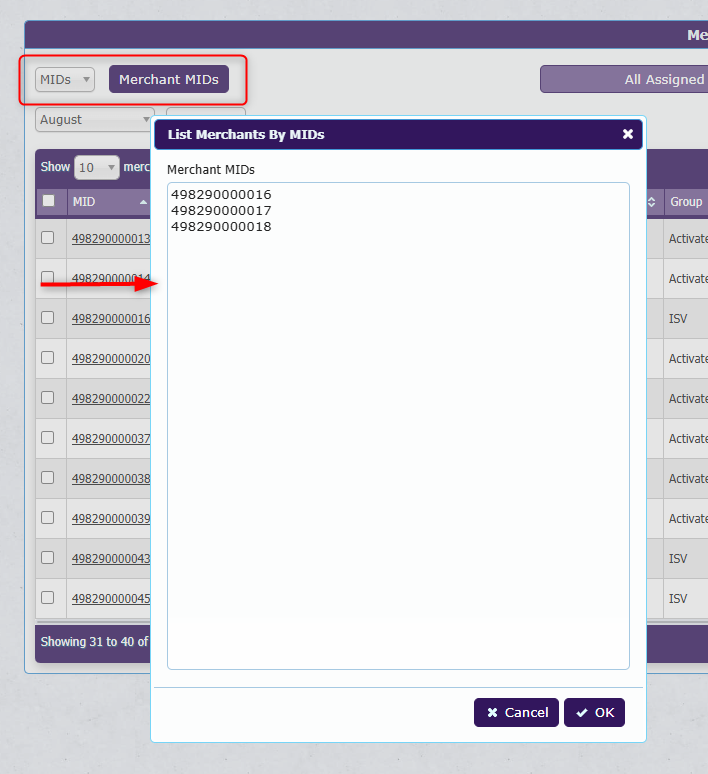Check the box for MID 498290000039
The width and height of the screenshot is (708, 774).
[x=47, y=517]
